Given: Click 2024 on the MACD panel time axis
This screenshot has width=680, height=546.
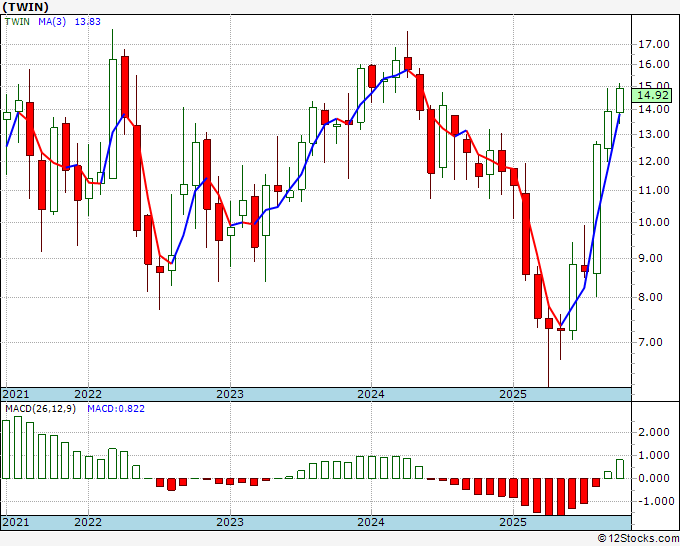Looking at the screenshot, I should coord(371,522).
